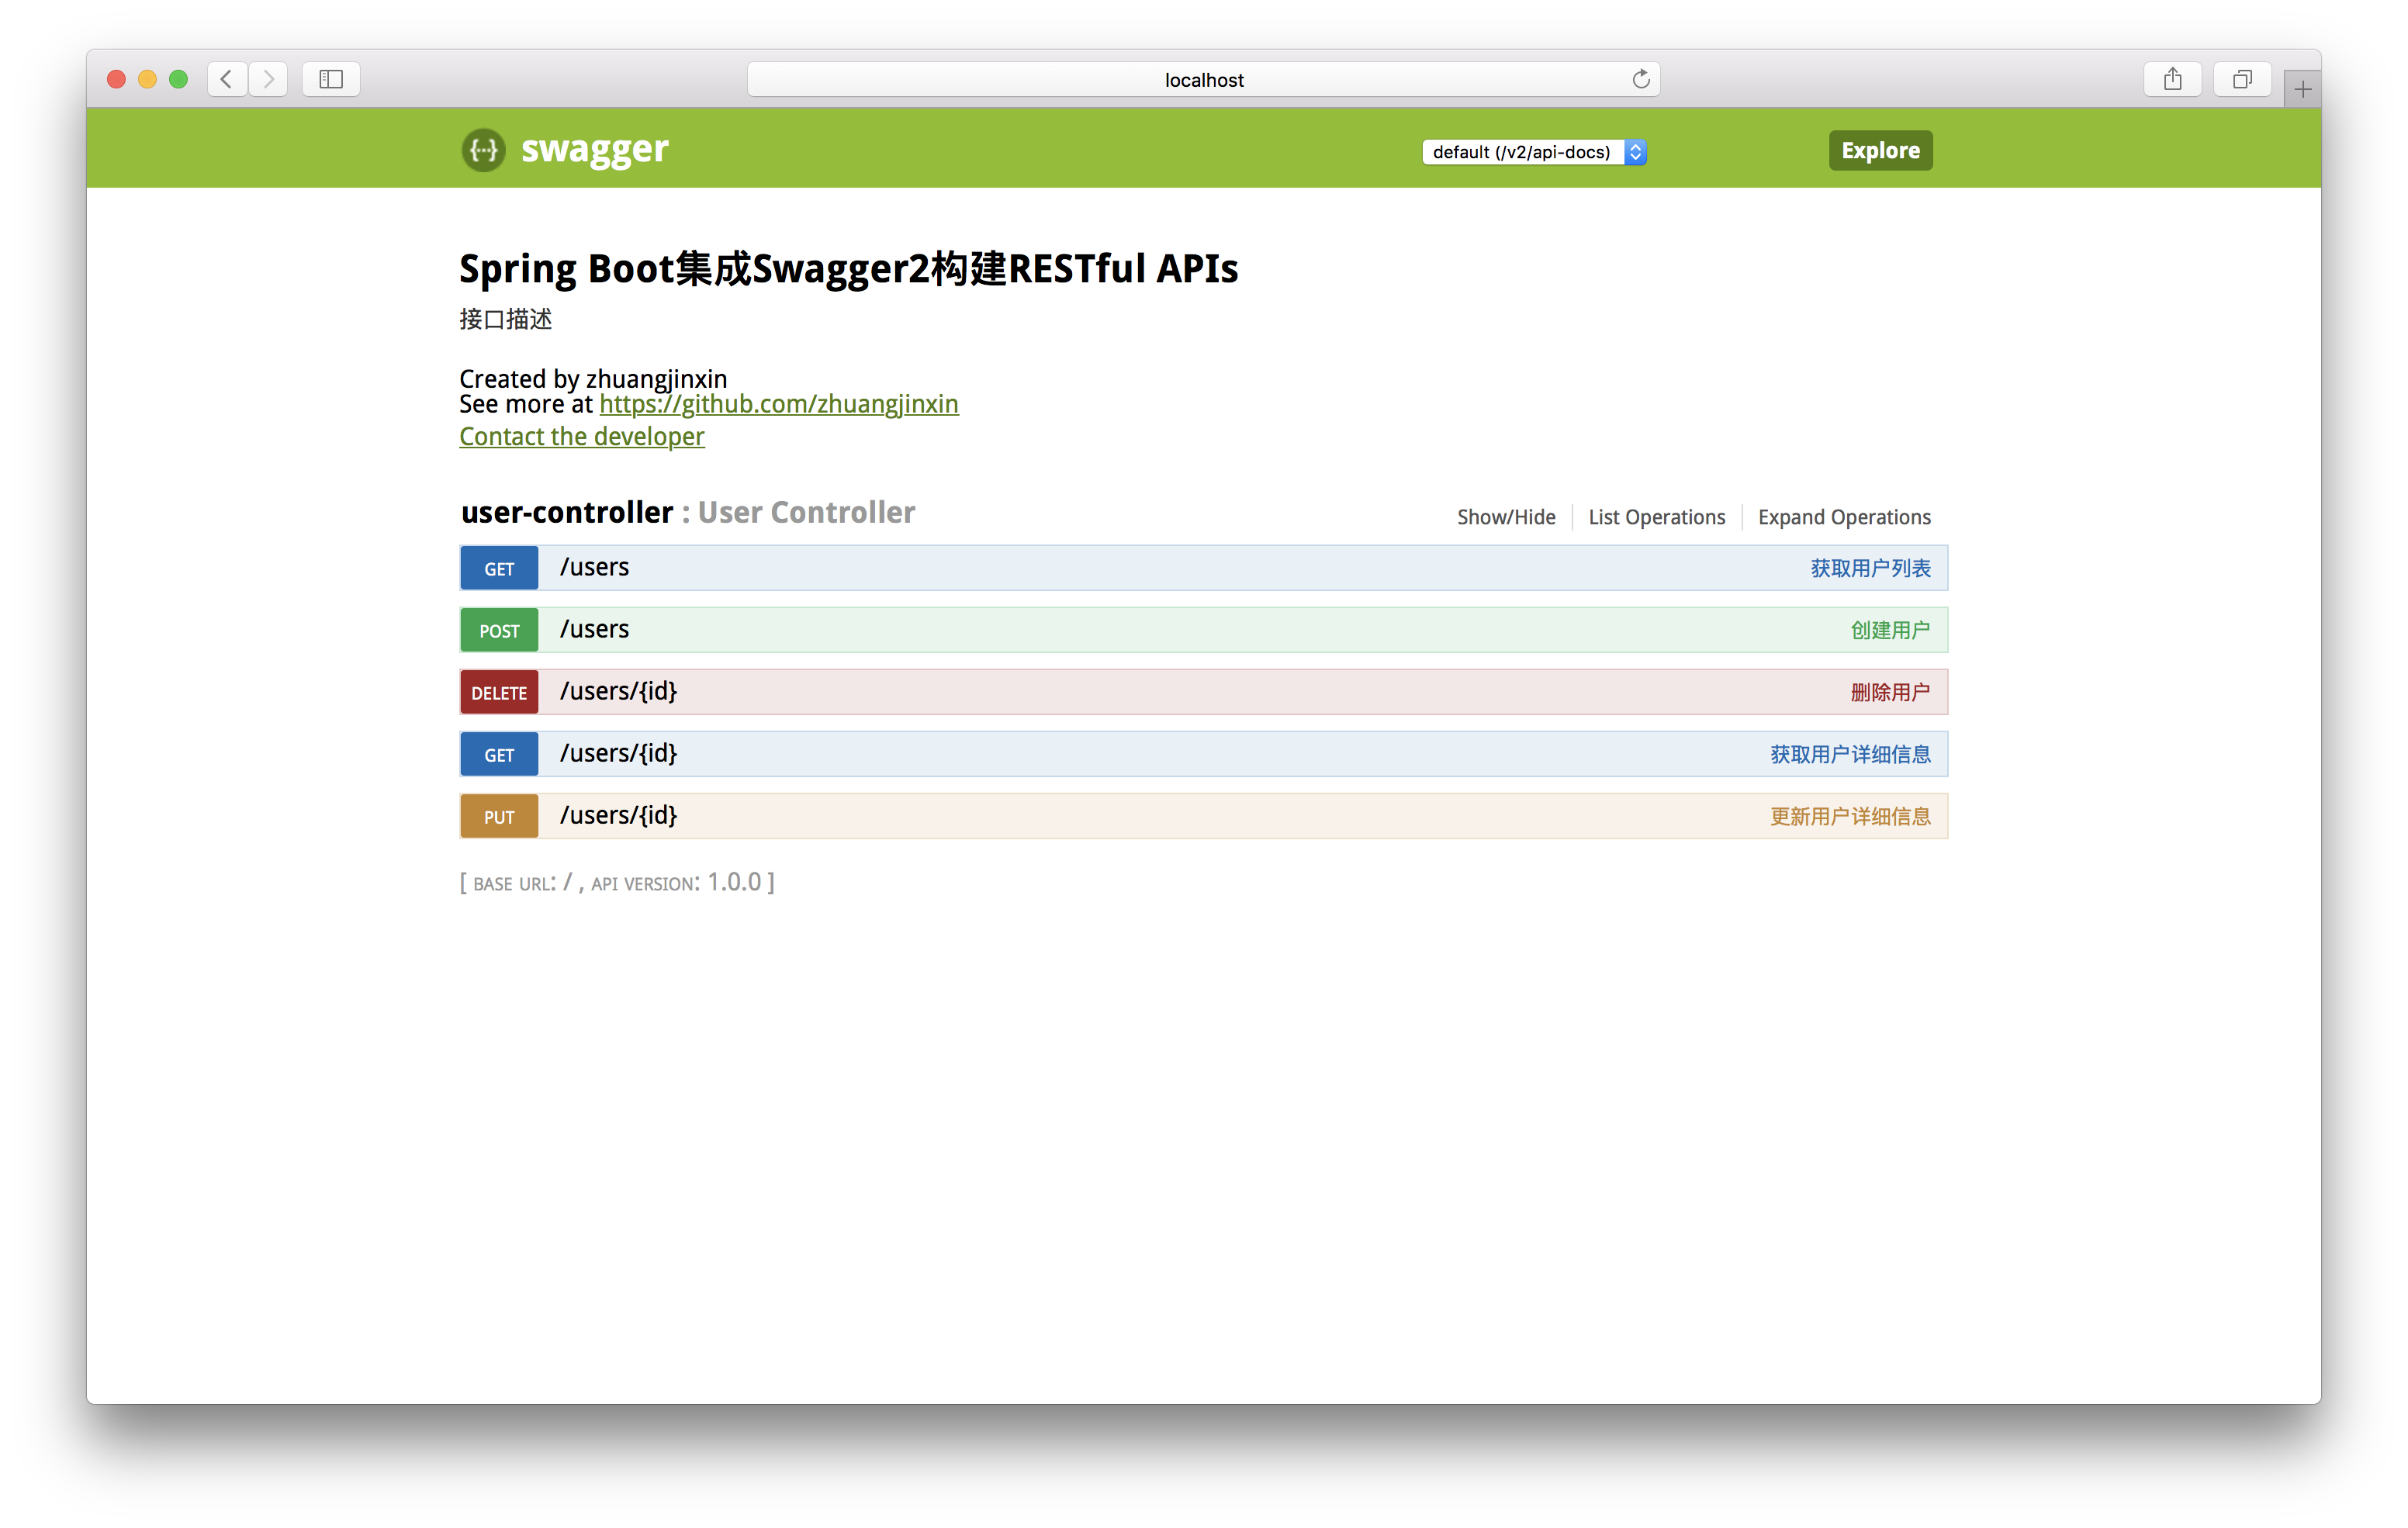
Task: Show all tabs overview icon
Action: (2242, 79)
